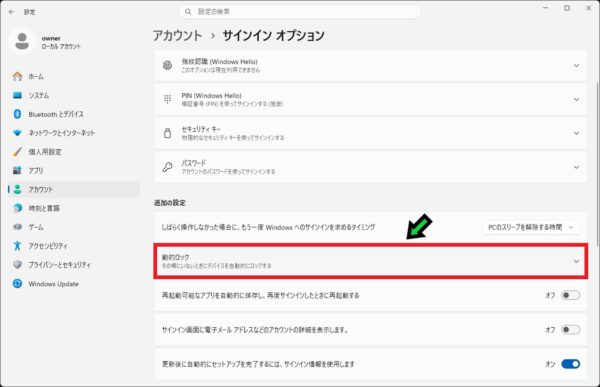The image size is (600, 387).
Task: Click the fingerprint recognition icon
Action: [167, 65]
